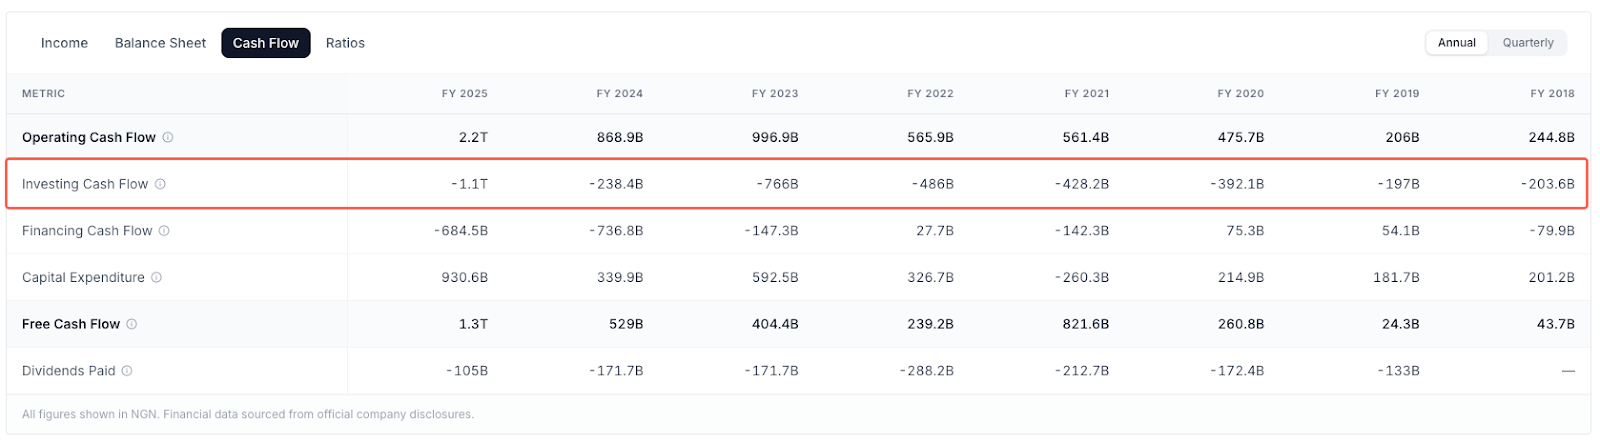Open the Ratios tab

click(345, 43)
